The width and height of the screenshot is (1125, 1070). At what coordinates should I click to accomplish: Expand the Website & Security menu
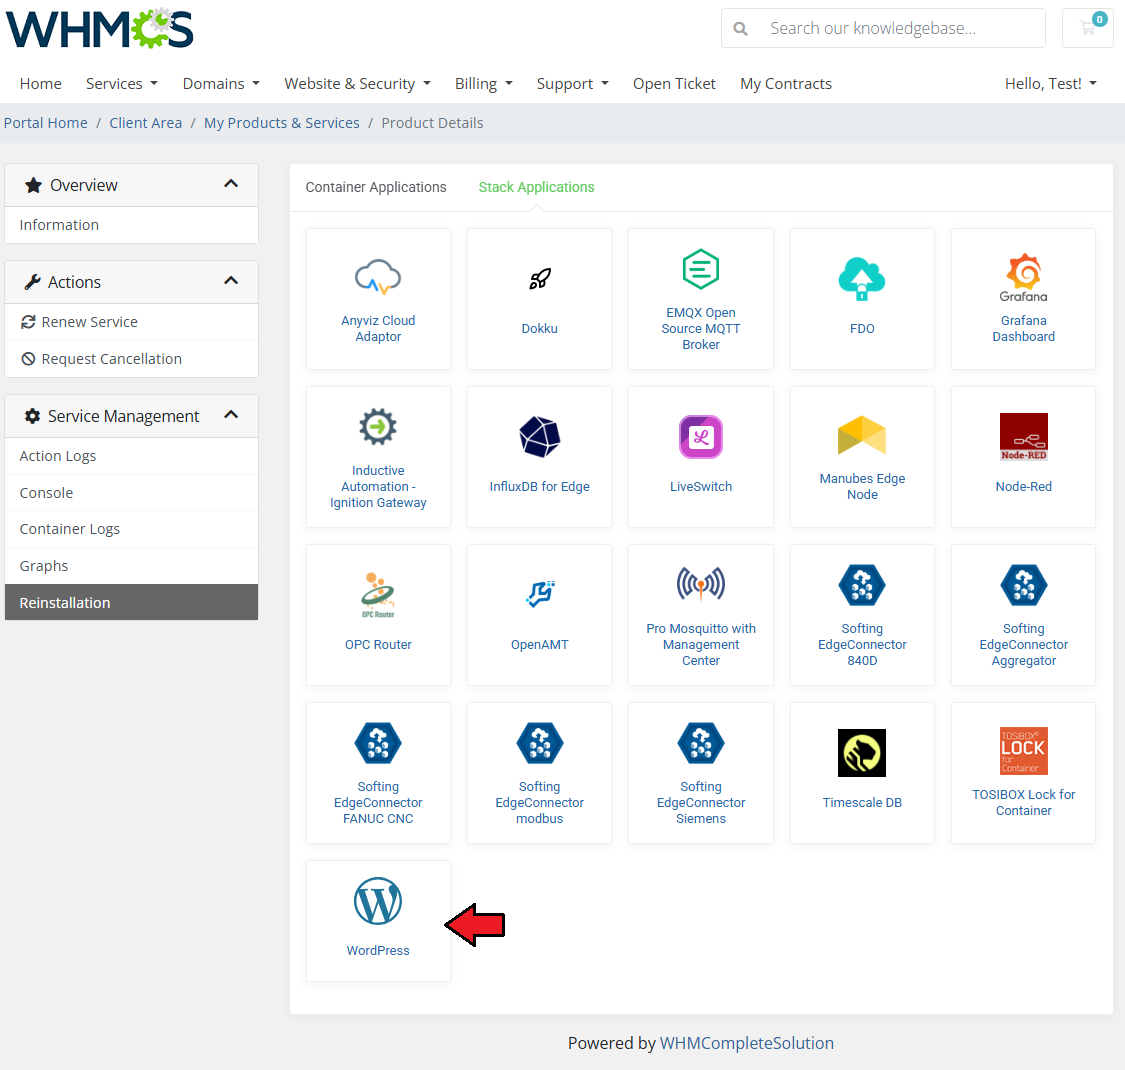tap(357, 84)
